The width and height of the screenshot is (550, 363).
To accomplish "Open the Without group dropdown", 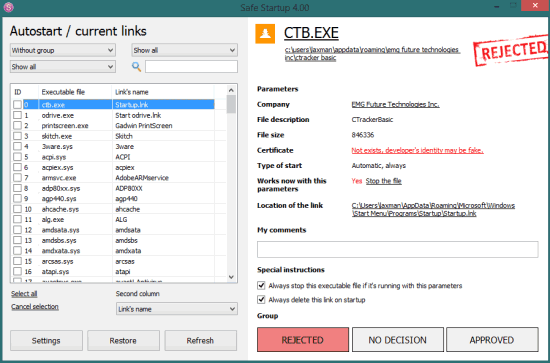I will pyautogui.click(x=62, y=50).
